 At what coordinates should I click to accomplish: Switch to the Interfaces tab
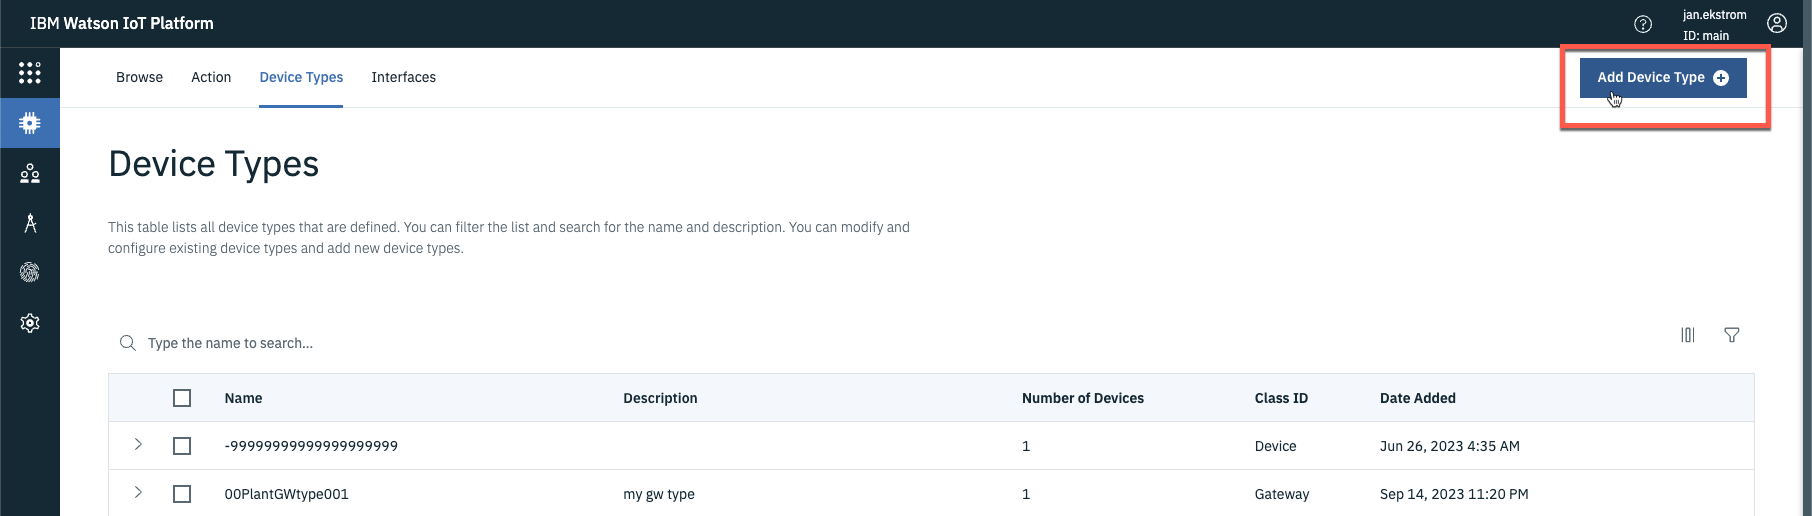pyautogui.click(x=404, y=77)
